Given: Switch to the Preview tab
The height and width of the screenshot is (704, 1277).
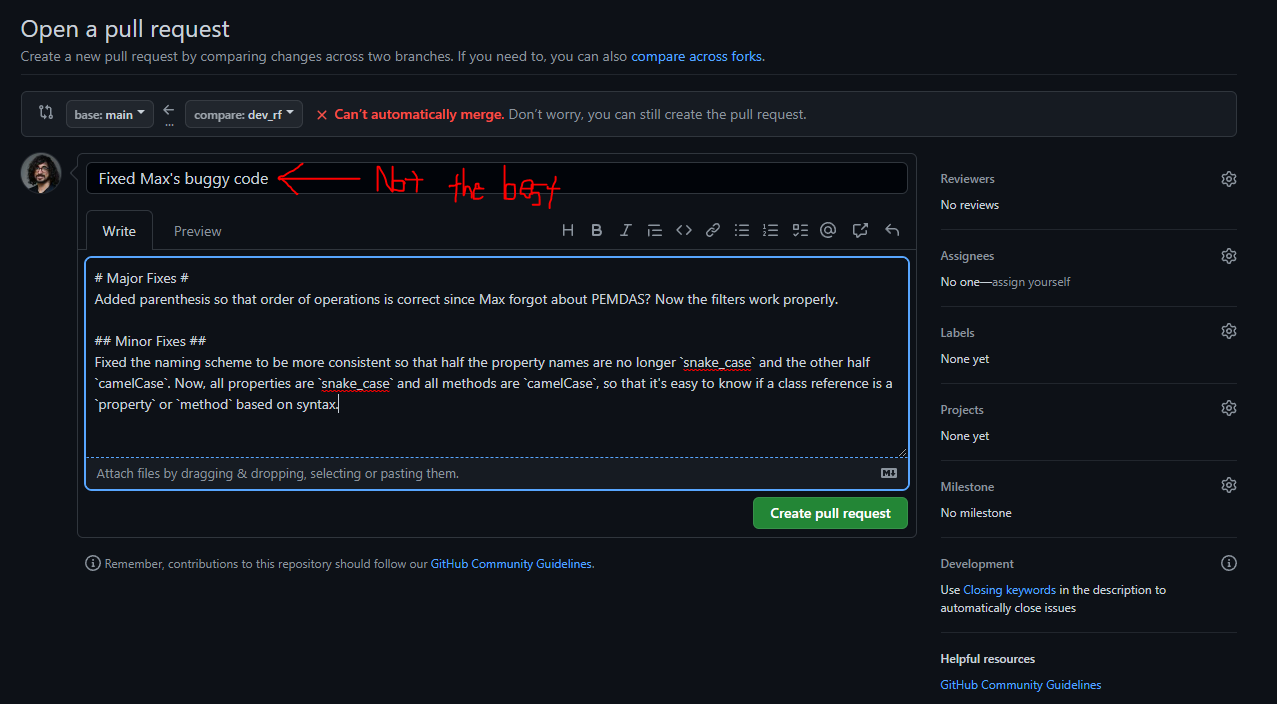Looking at the screenshot, I should tap(197, 231).
